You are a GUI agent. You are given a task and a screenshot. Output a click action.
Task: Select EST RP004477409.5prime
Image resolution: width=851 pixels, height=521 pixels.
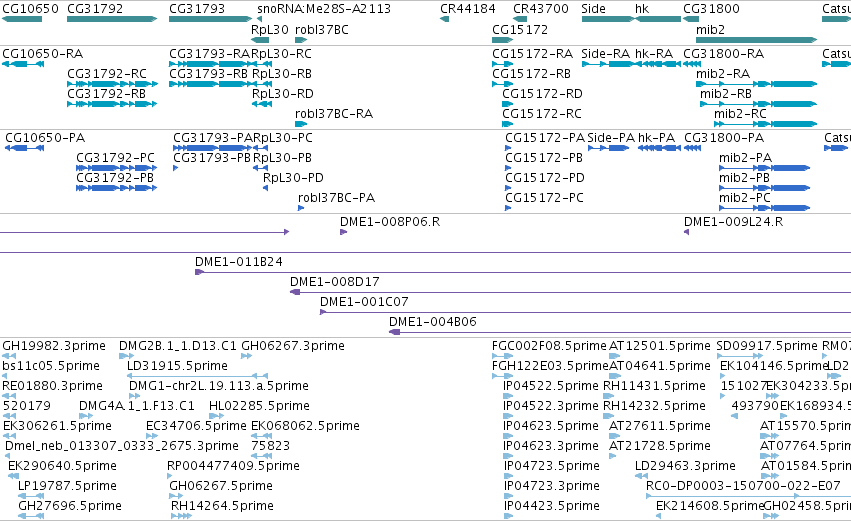coord(233,467)
